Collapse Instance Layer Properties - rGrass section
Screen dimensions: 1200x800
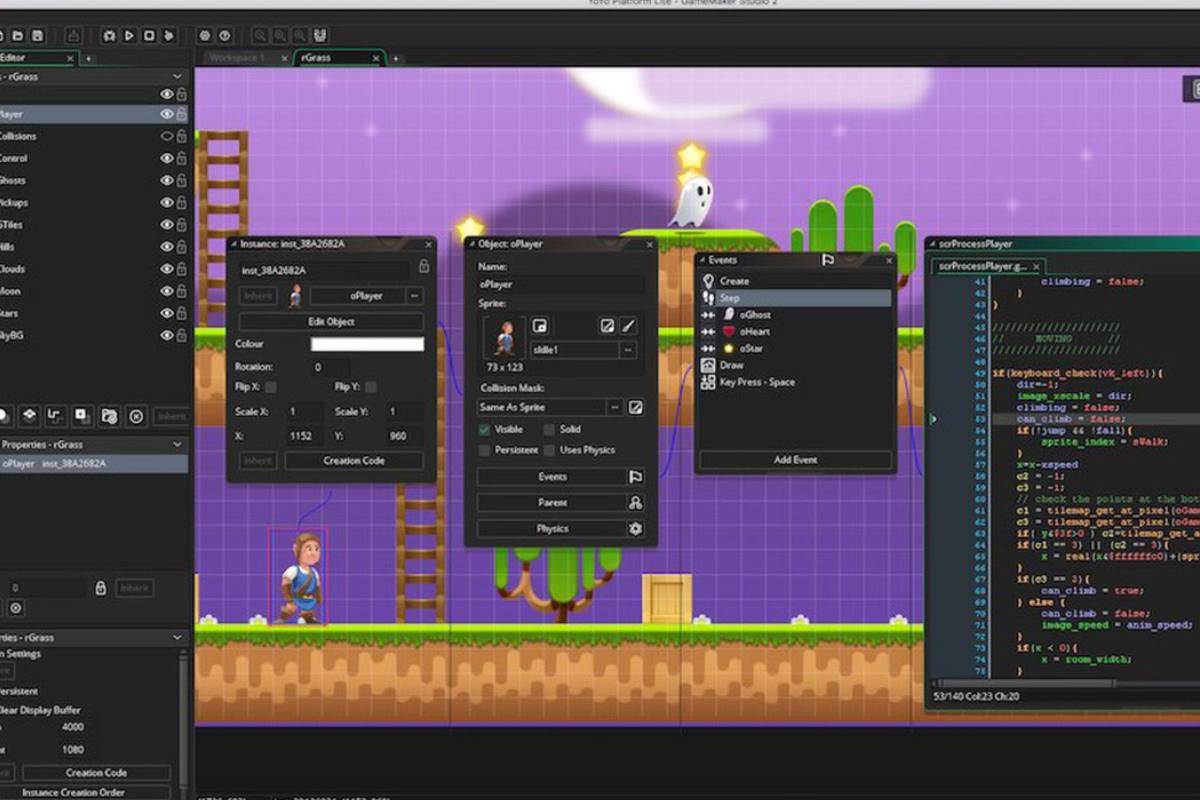[x=177, y=445]
